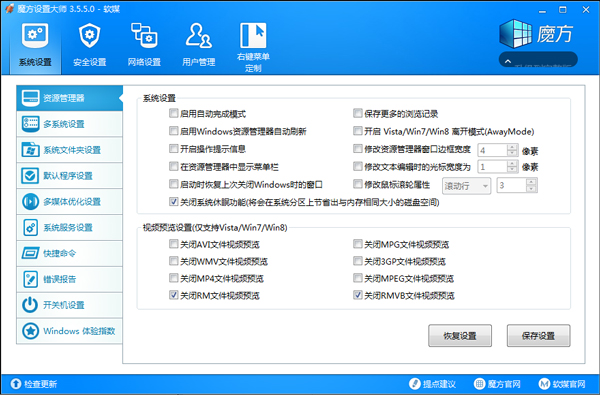The height and width of the screenshot is (395, 600).
Task: Uncheck 关闭RMVB文件视频预览 checkbox
Action: pos(357,295)
